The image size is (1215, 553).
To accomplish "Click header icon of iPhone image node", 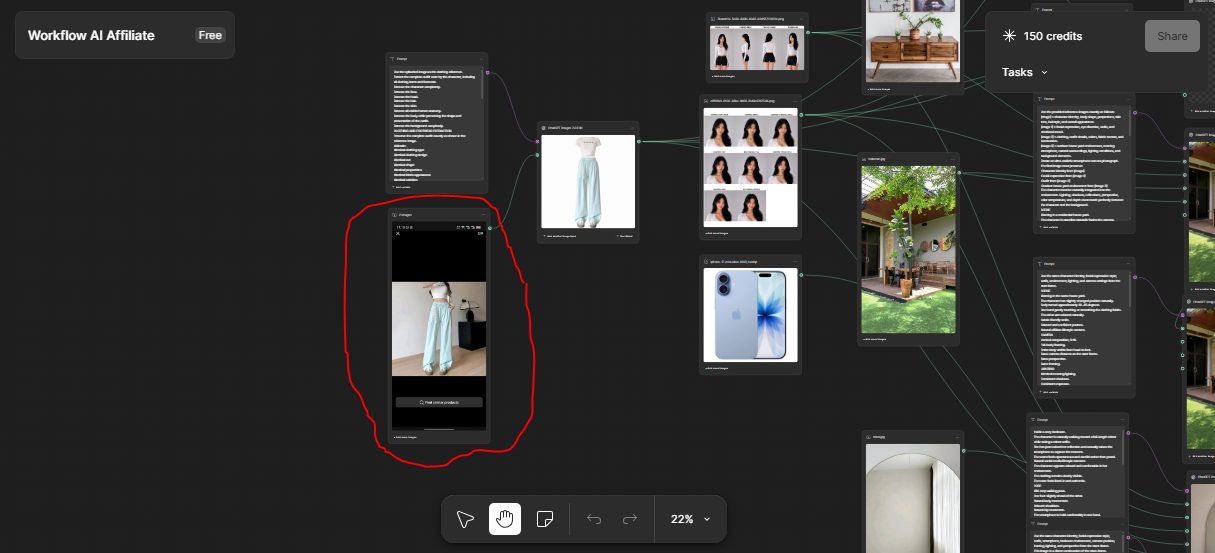I will (707, 261).
